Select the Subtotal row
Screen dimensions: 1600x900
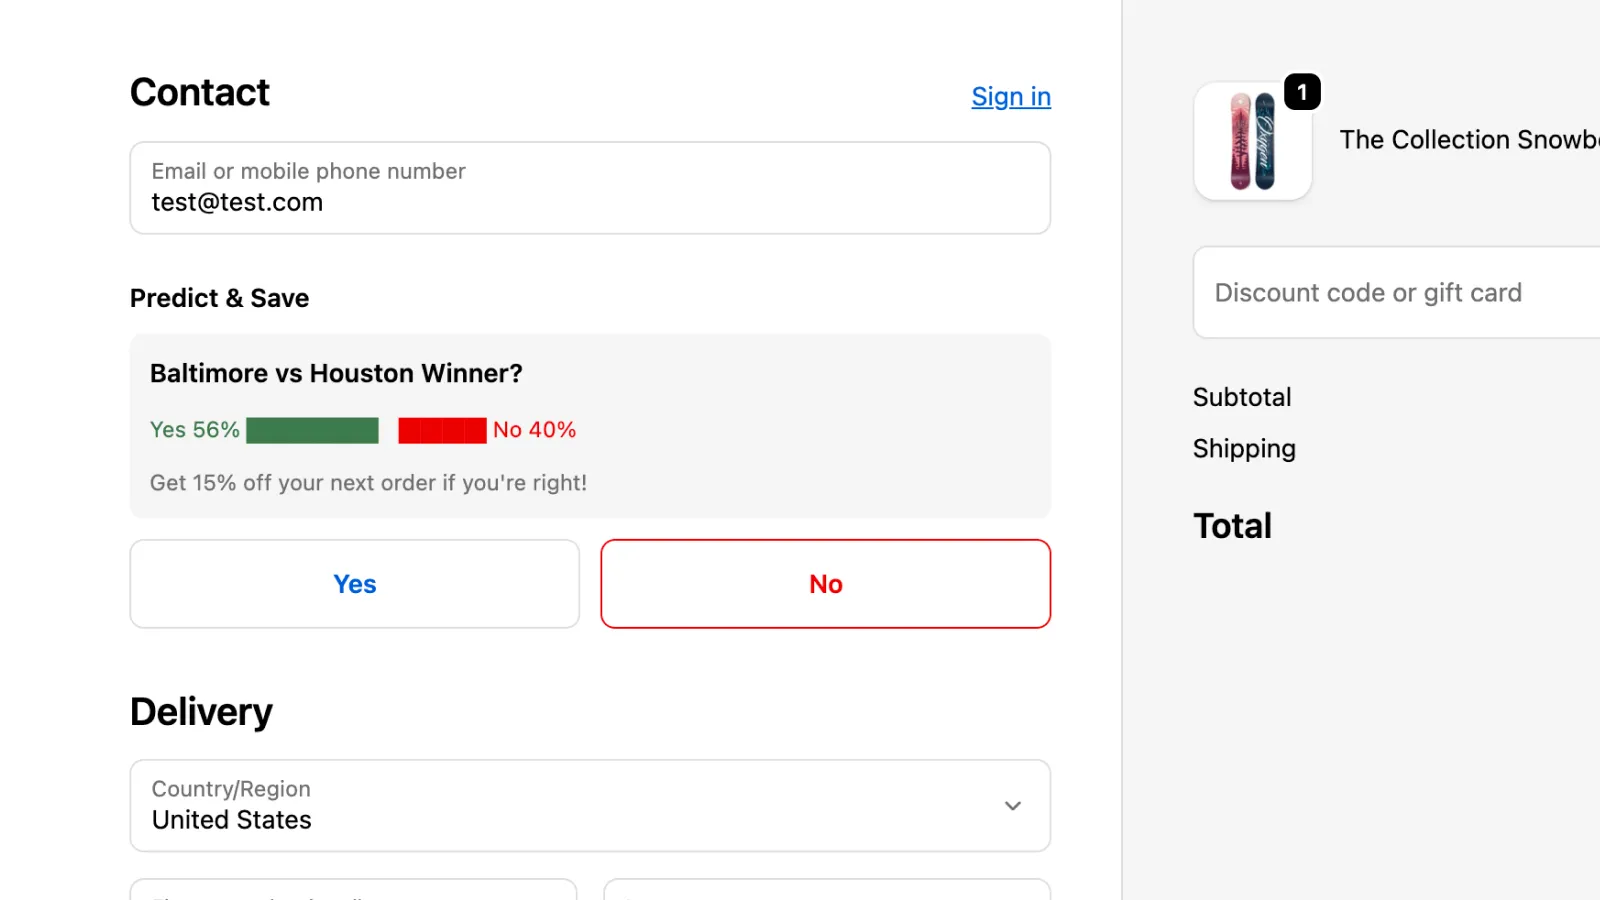point(1242,397)
